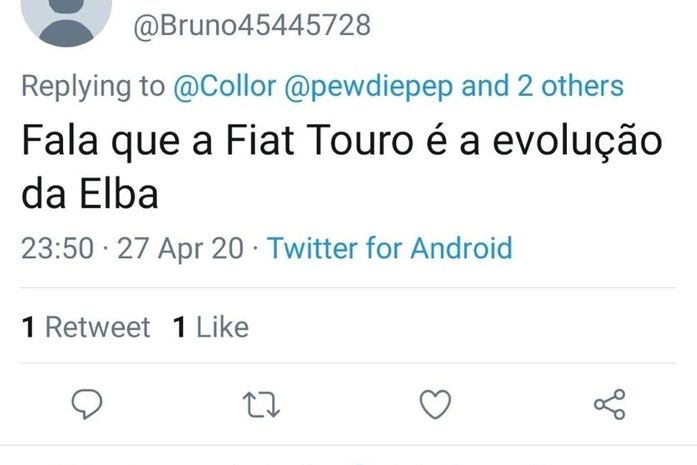
Task: Visit the @pewdiepep mention link
Action: (369, 86)
